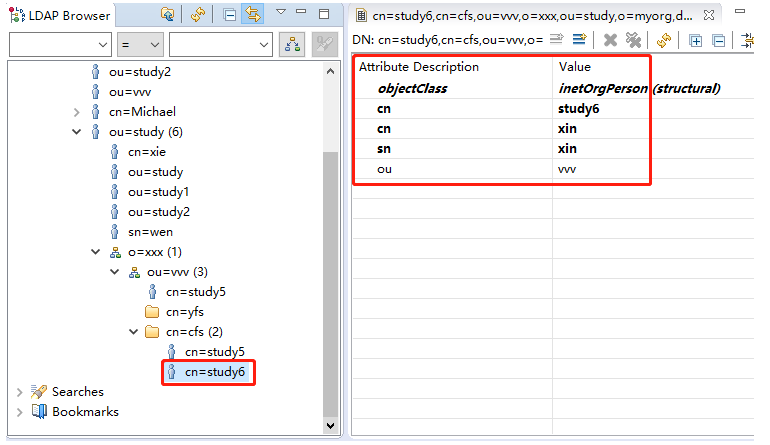Open the equals operator dropdown
The width and height of the screenshot is (770, 445).
tap(141, 44)
